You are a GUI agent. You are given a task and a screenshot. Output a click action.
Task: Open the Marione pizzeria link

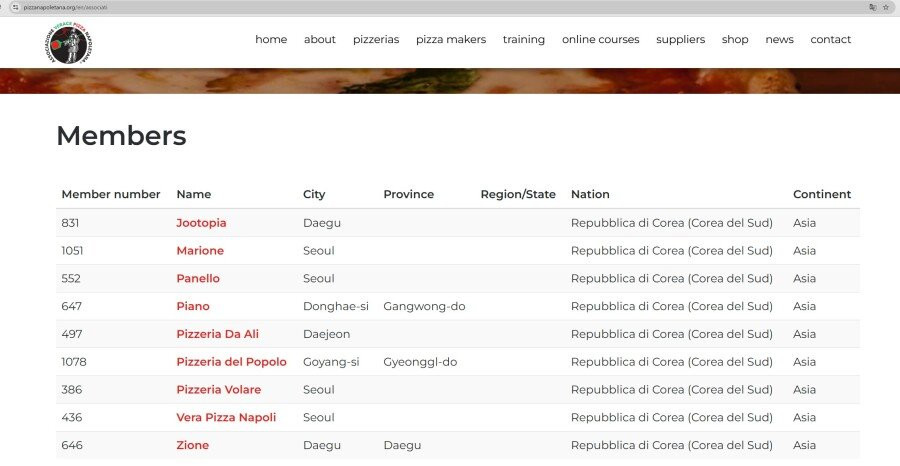click(x=200, y=251)
